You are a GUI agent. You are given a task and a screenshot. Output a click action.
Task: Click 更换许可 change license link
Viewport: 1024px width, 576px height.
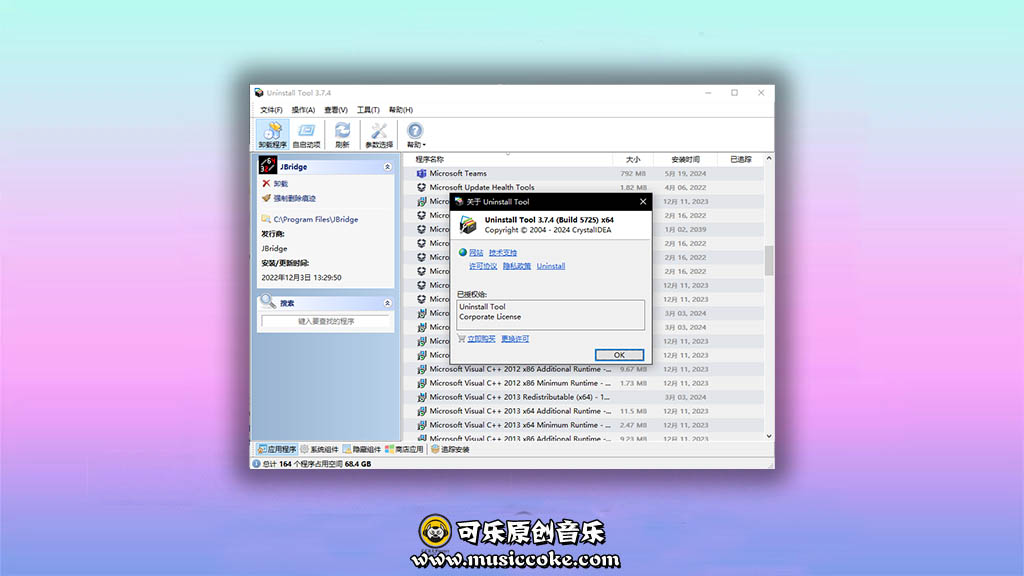pos(515,339)
